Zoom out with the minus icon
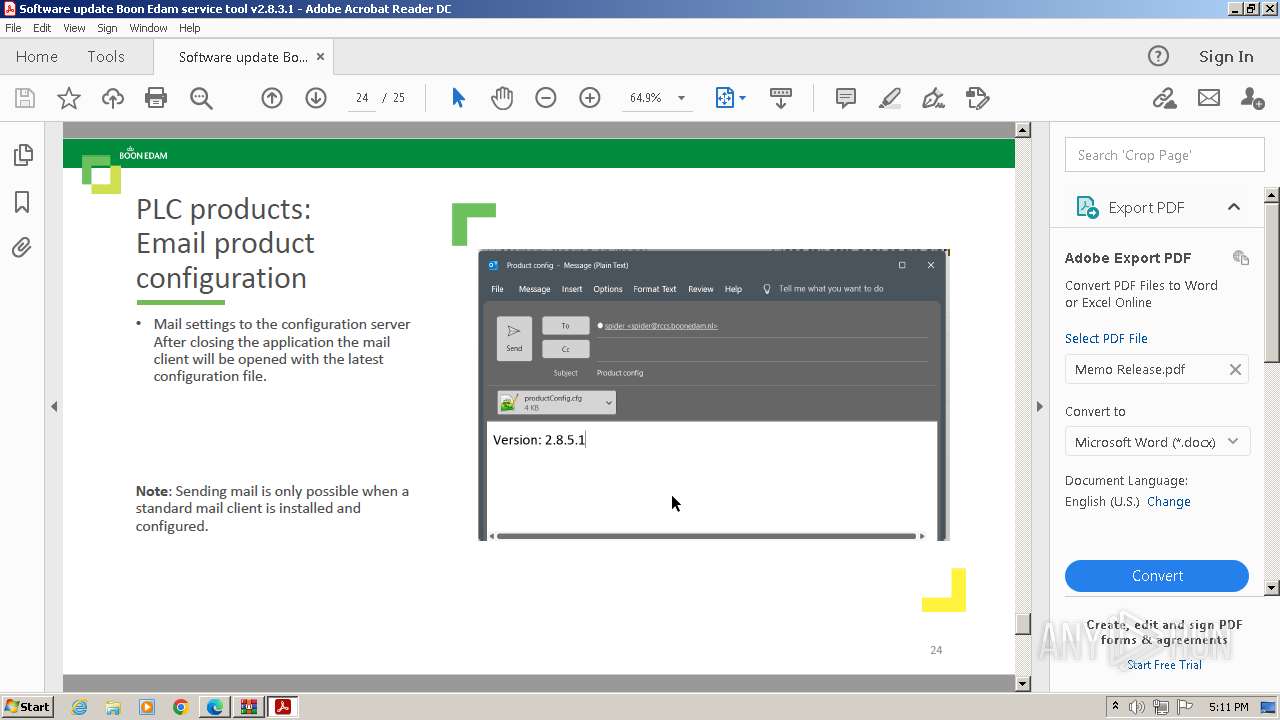 point(546,98)
